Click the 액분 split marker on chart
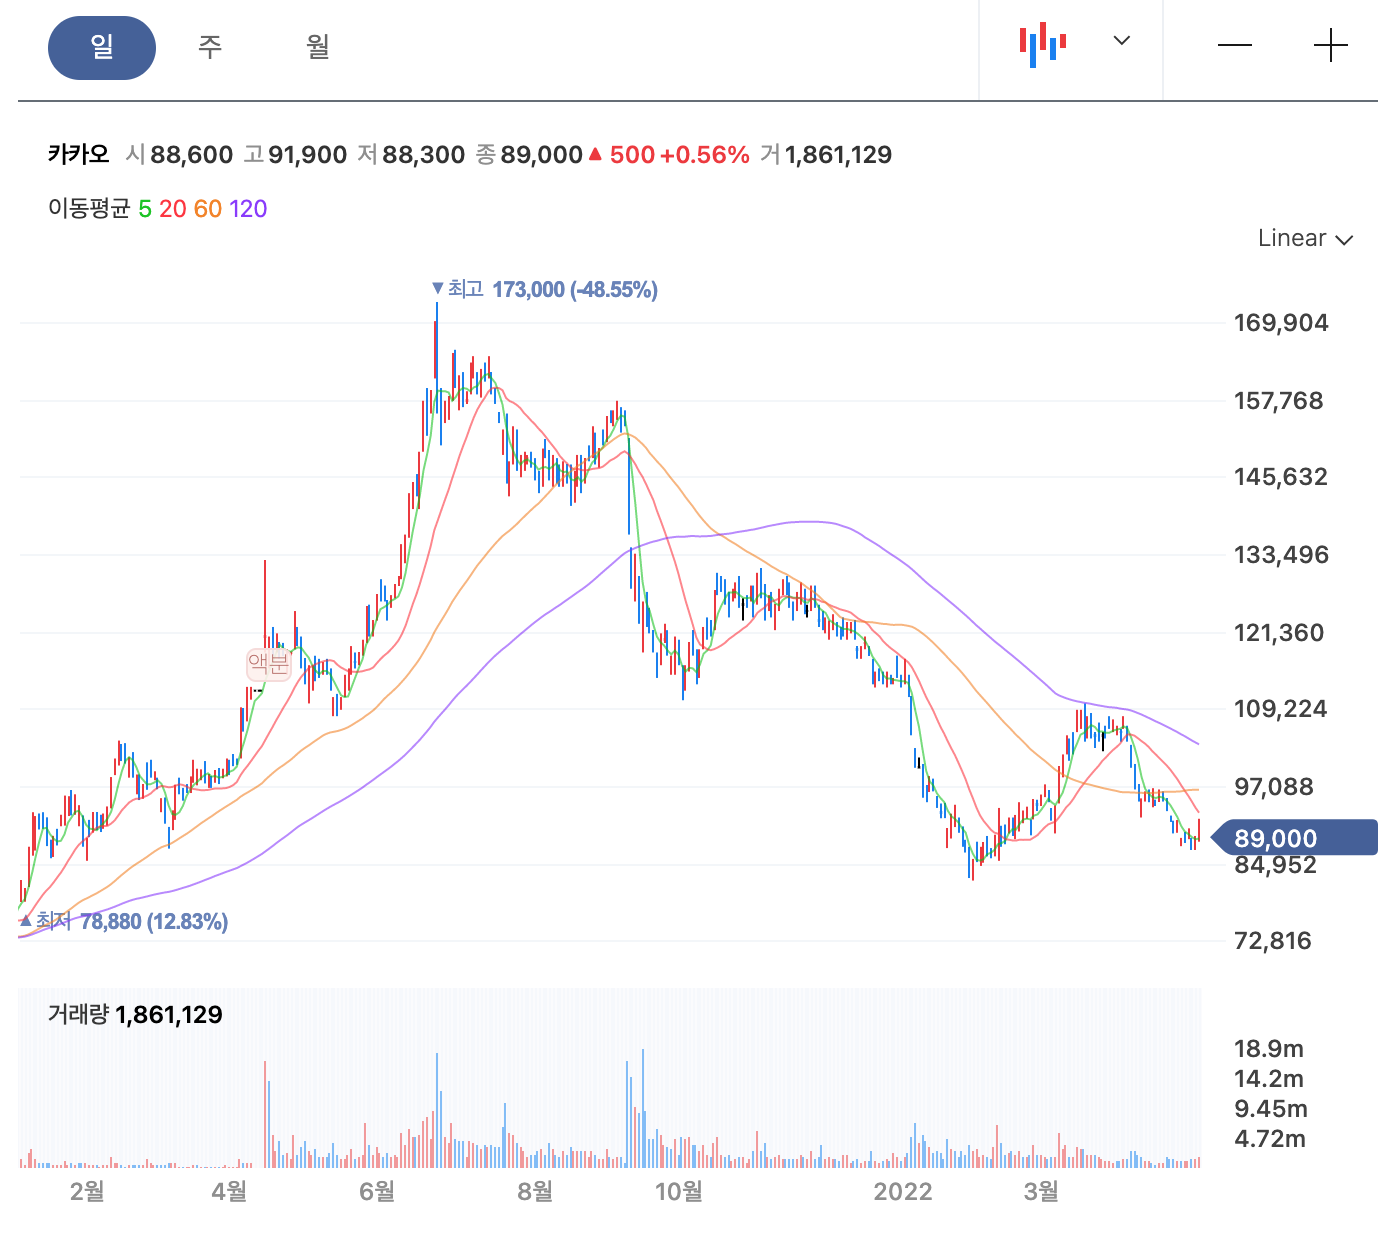The width and height of the screenshot is (1390, 1260). pos(268,664)
